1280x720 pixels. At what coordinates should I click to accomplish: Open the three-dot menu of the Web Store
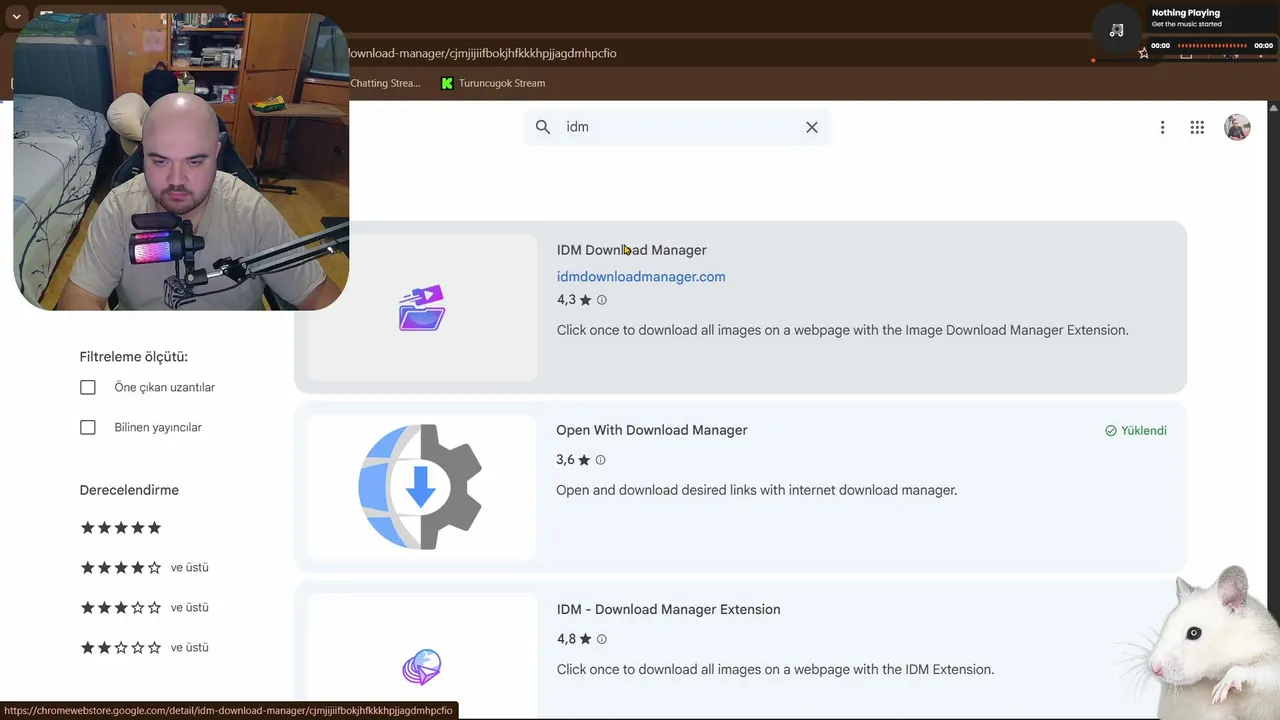click(1162, 127)
